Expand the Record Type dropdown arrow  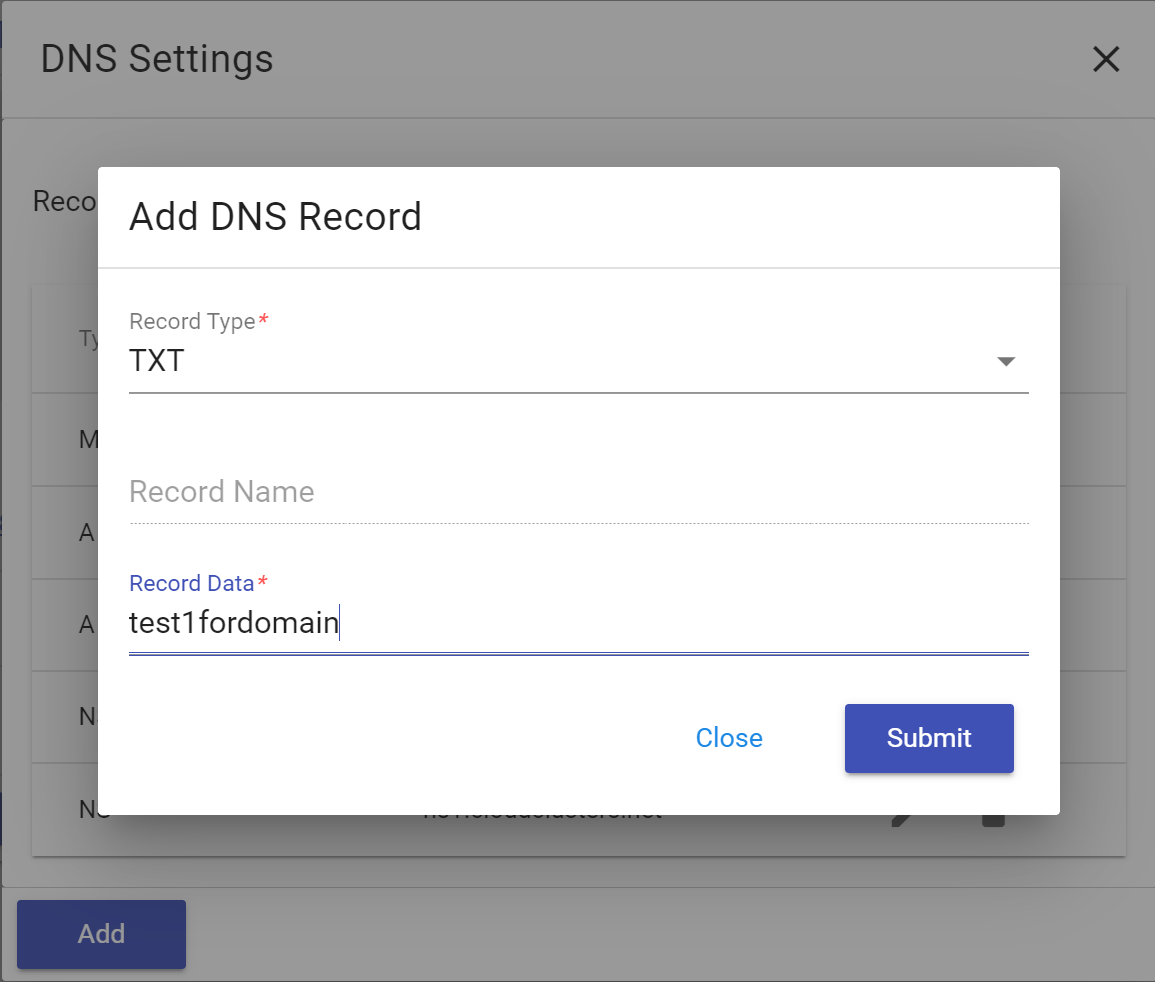pos(1006,362)
